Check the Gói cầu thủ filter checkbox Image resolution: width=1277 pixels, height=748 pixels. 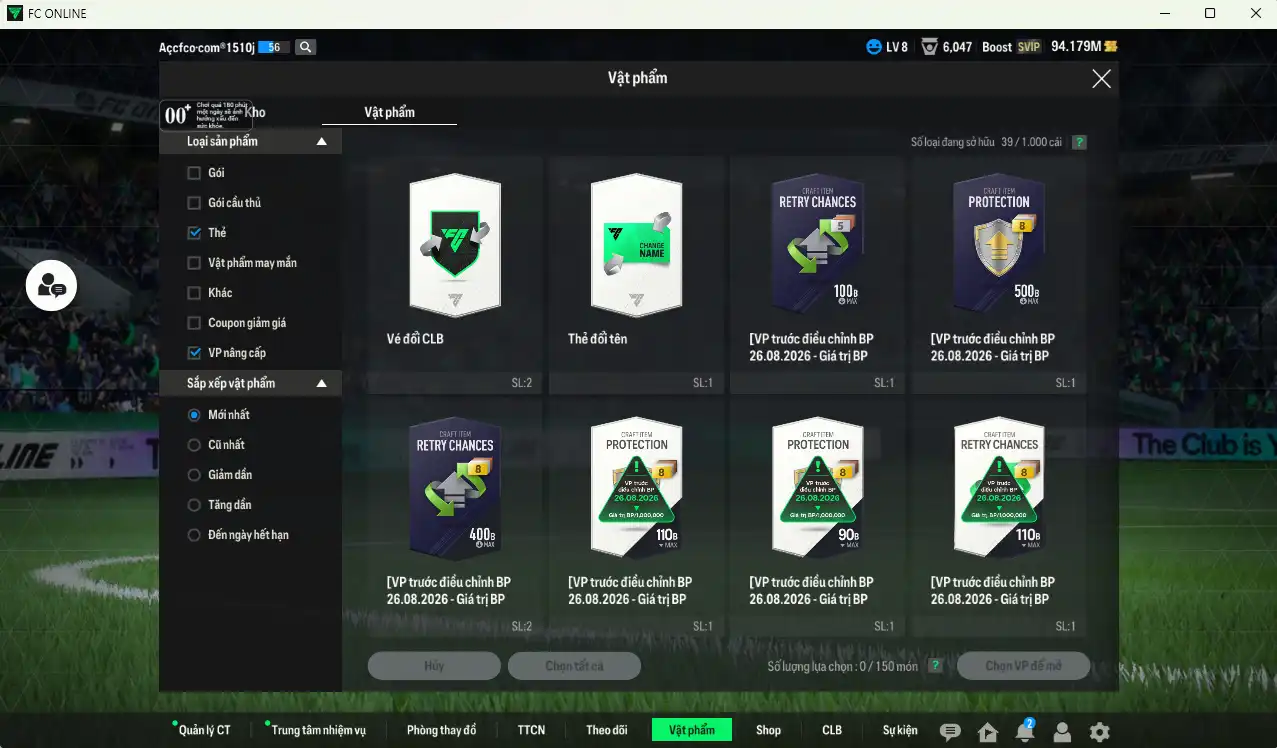point(194,203)
